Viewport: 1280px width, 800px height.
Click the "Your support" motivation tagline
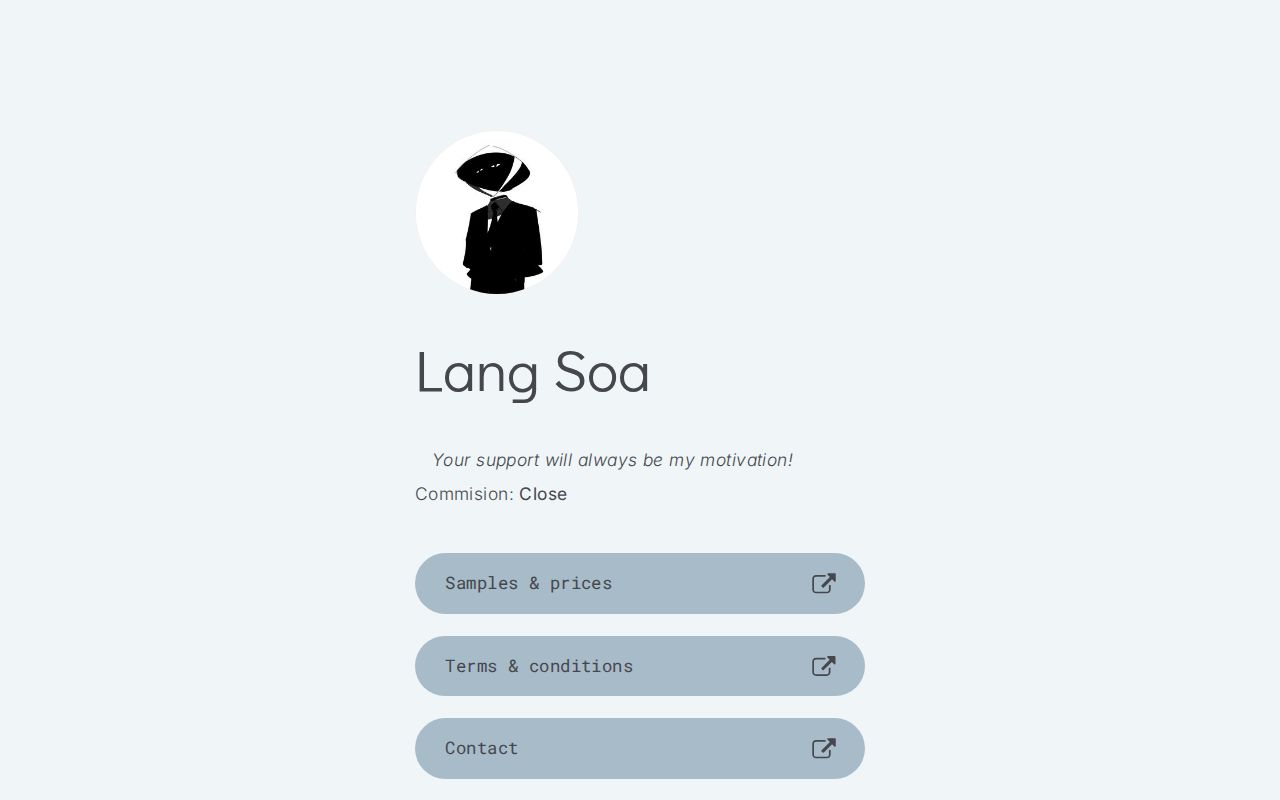612,460
